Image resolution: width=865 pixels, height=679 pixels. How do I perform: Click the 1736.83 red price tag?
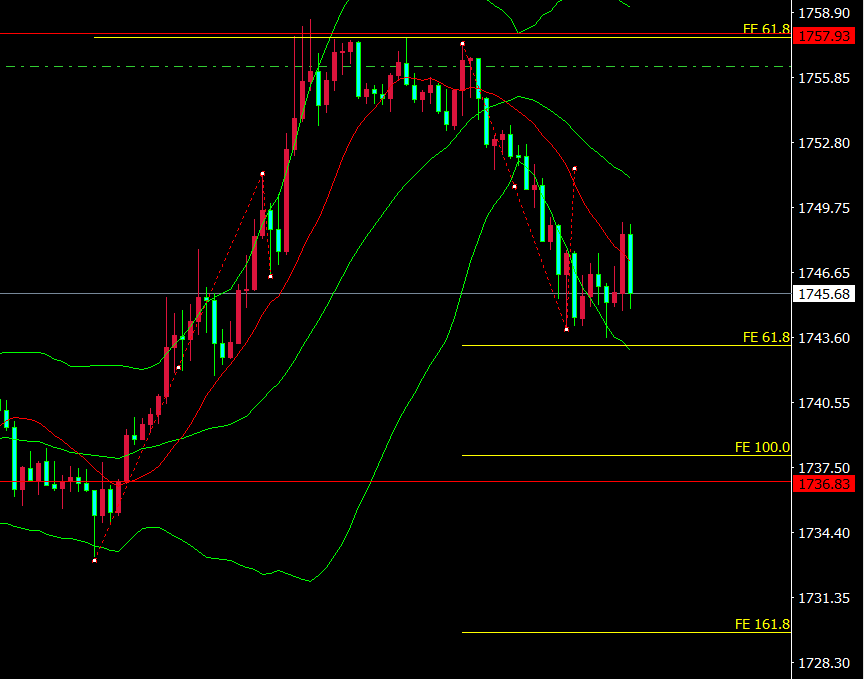[824, 484]
